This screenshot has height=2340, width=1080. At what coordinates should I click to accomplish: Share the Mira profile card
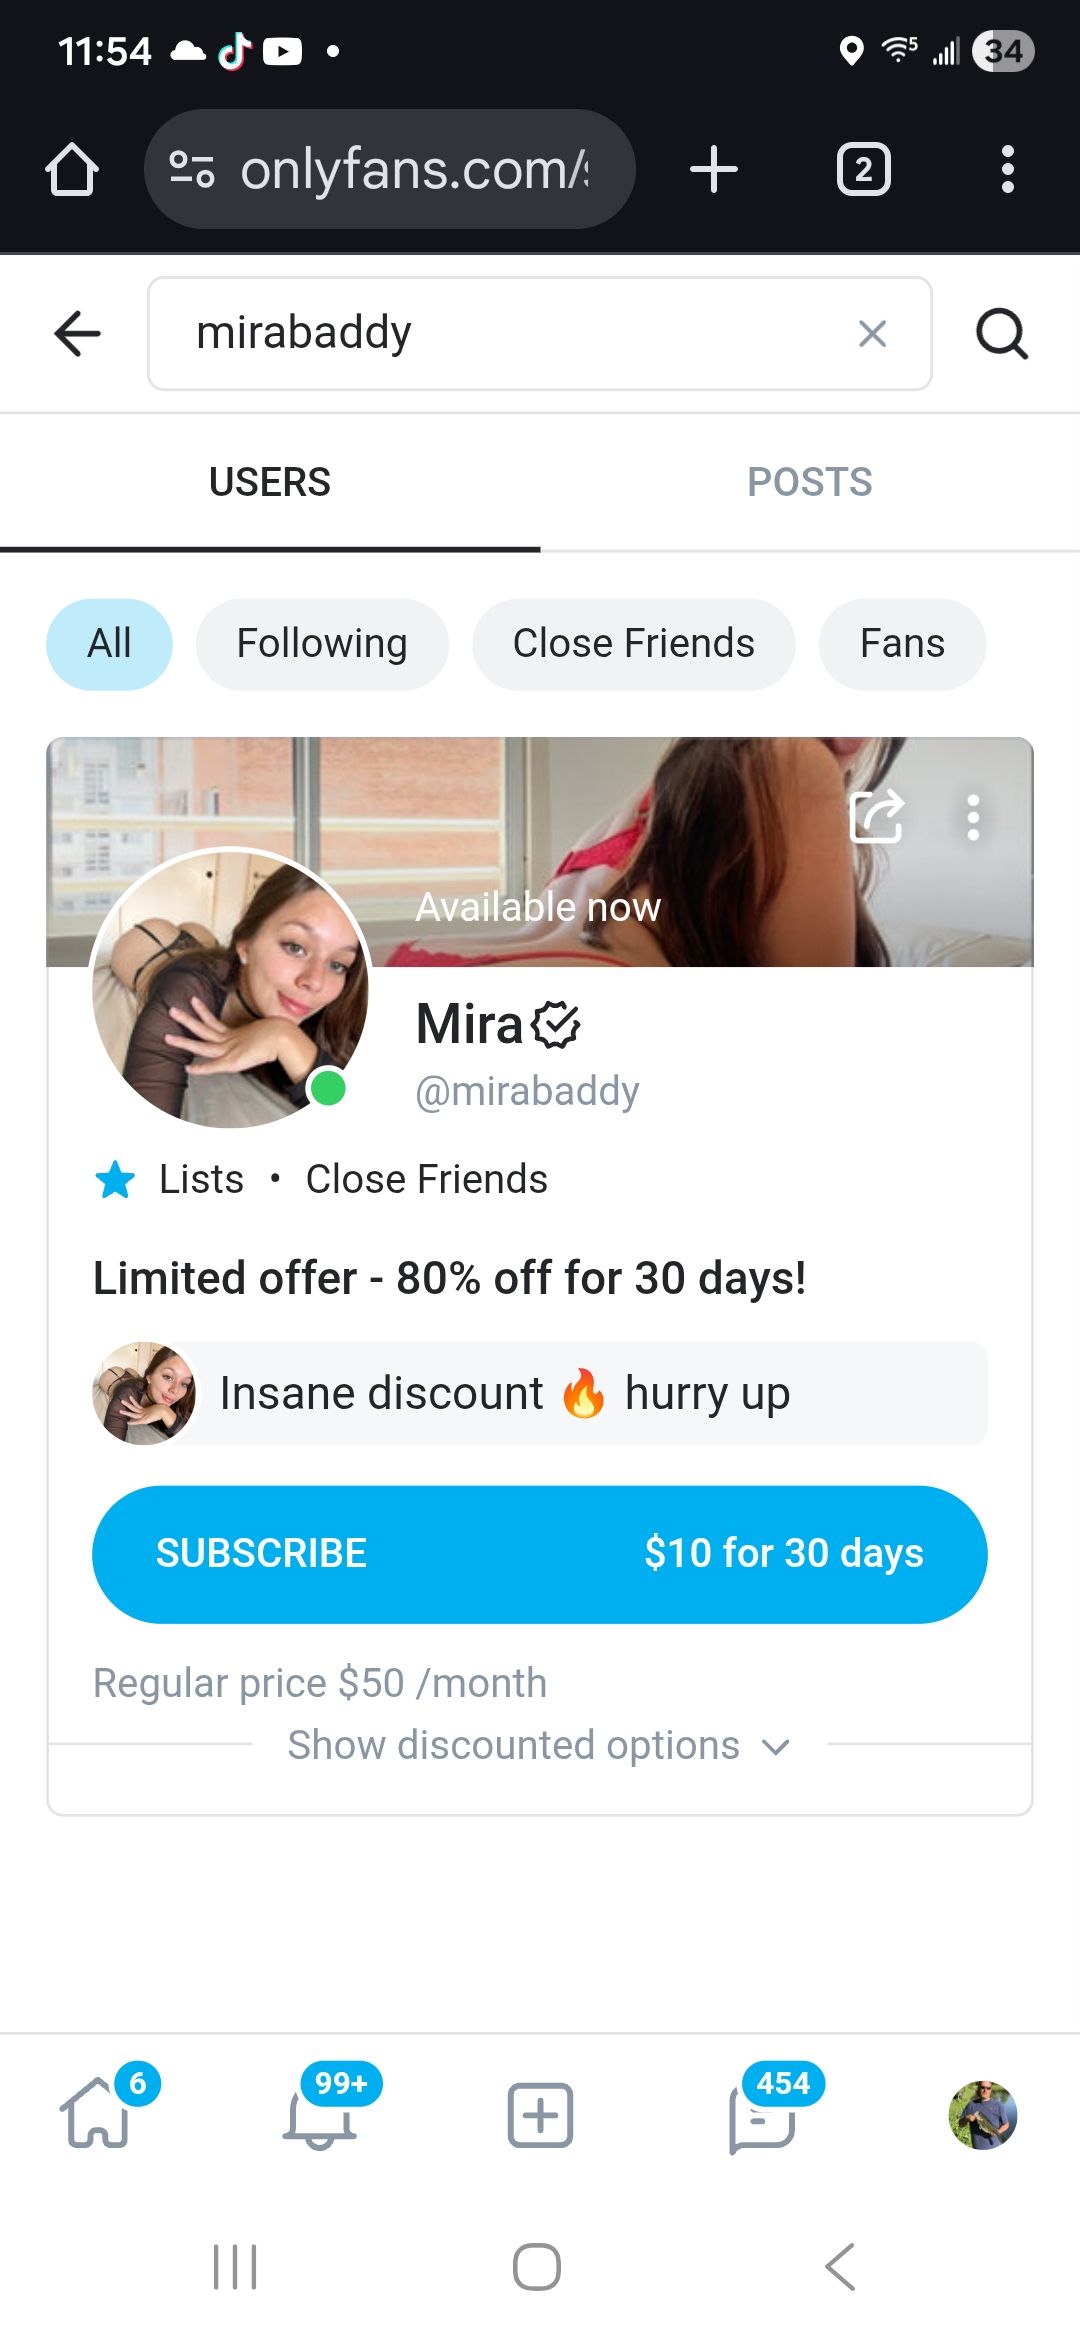click(876, 818)
